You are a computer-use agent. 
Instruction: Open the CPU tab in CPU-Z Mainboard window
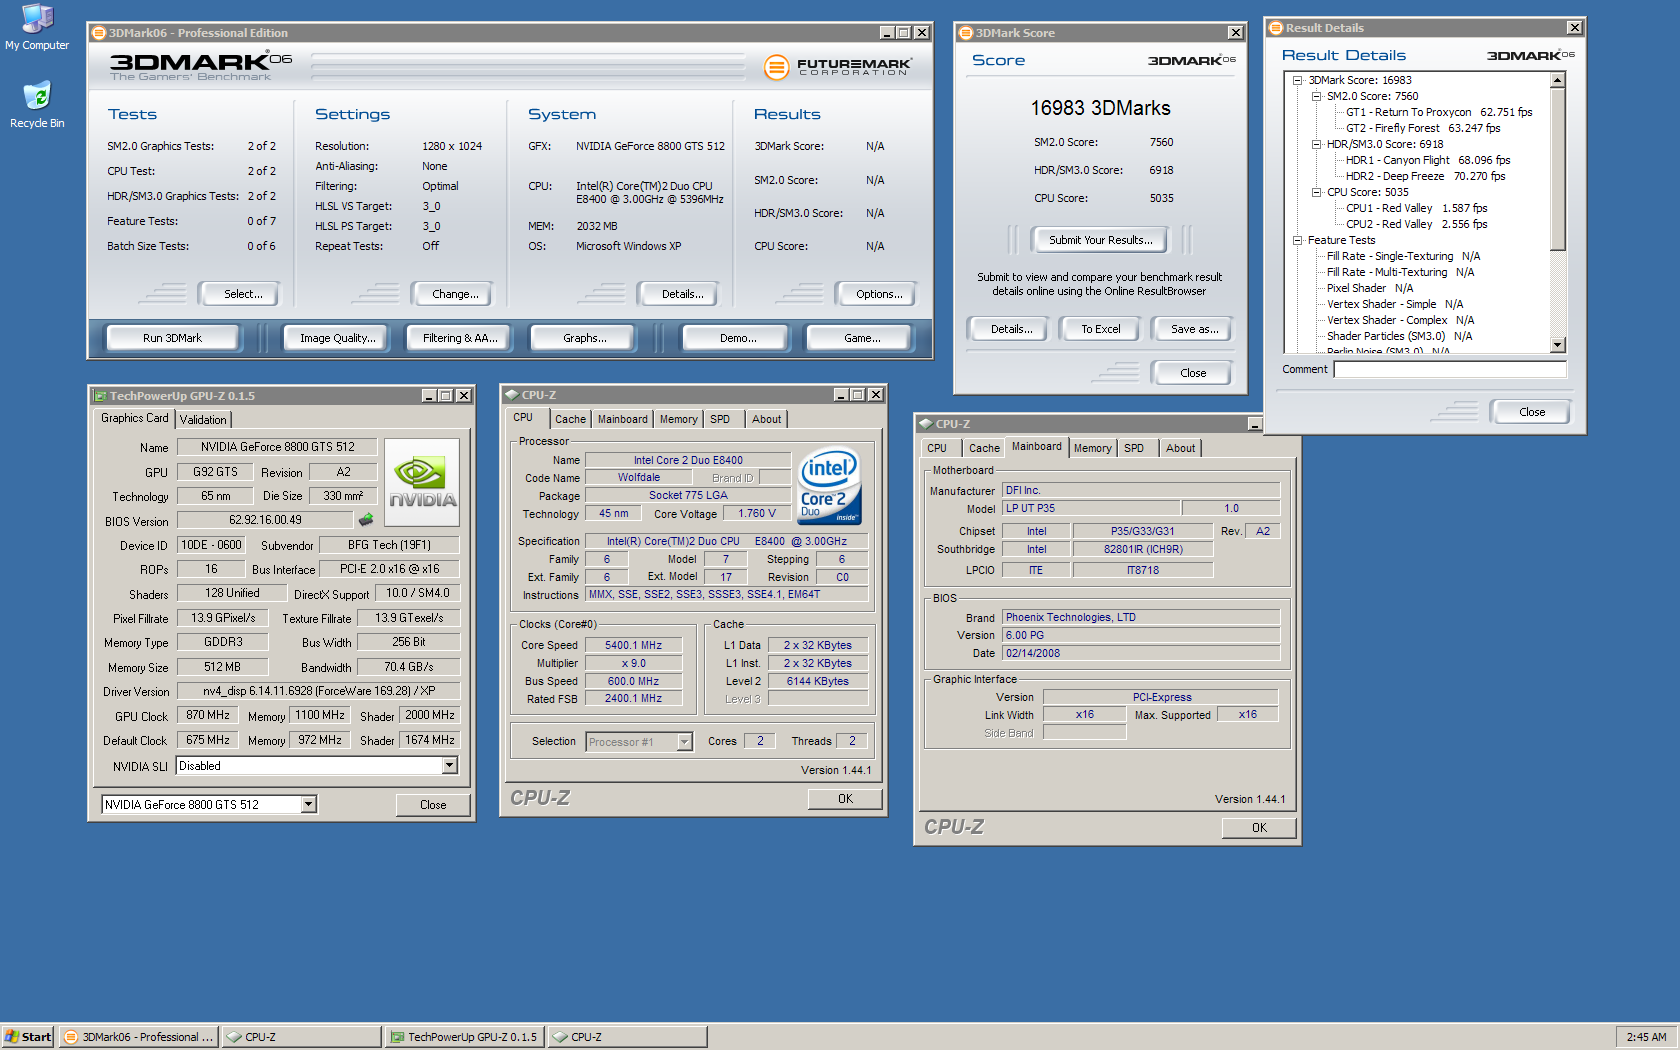pyautogui.click(x=937, y=449)
